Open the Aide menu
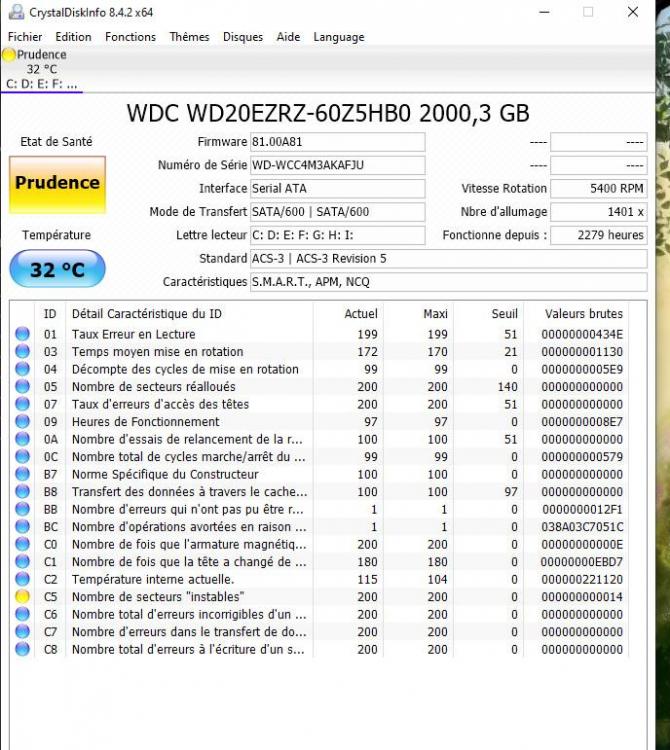Screen dimensions: 670x750 (288, 37)
